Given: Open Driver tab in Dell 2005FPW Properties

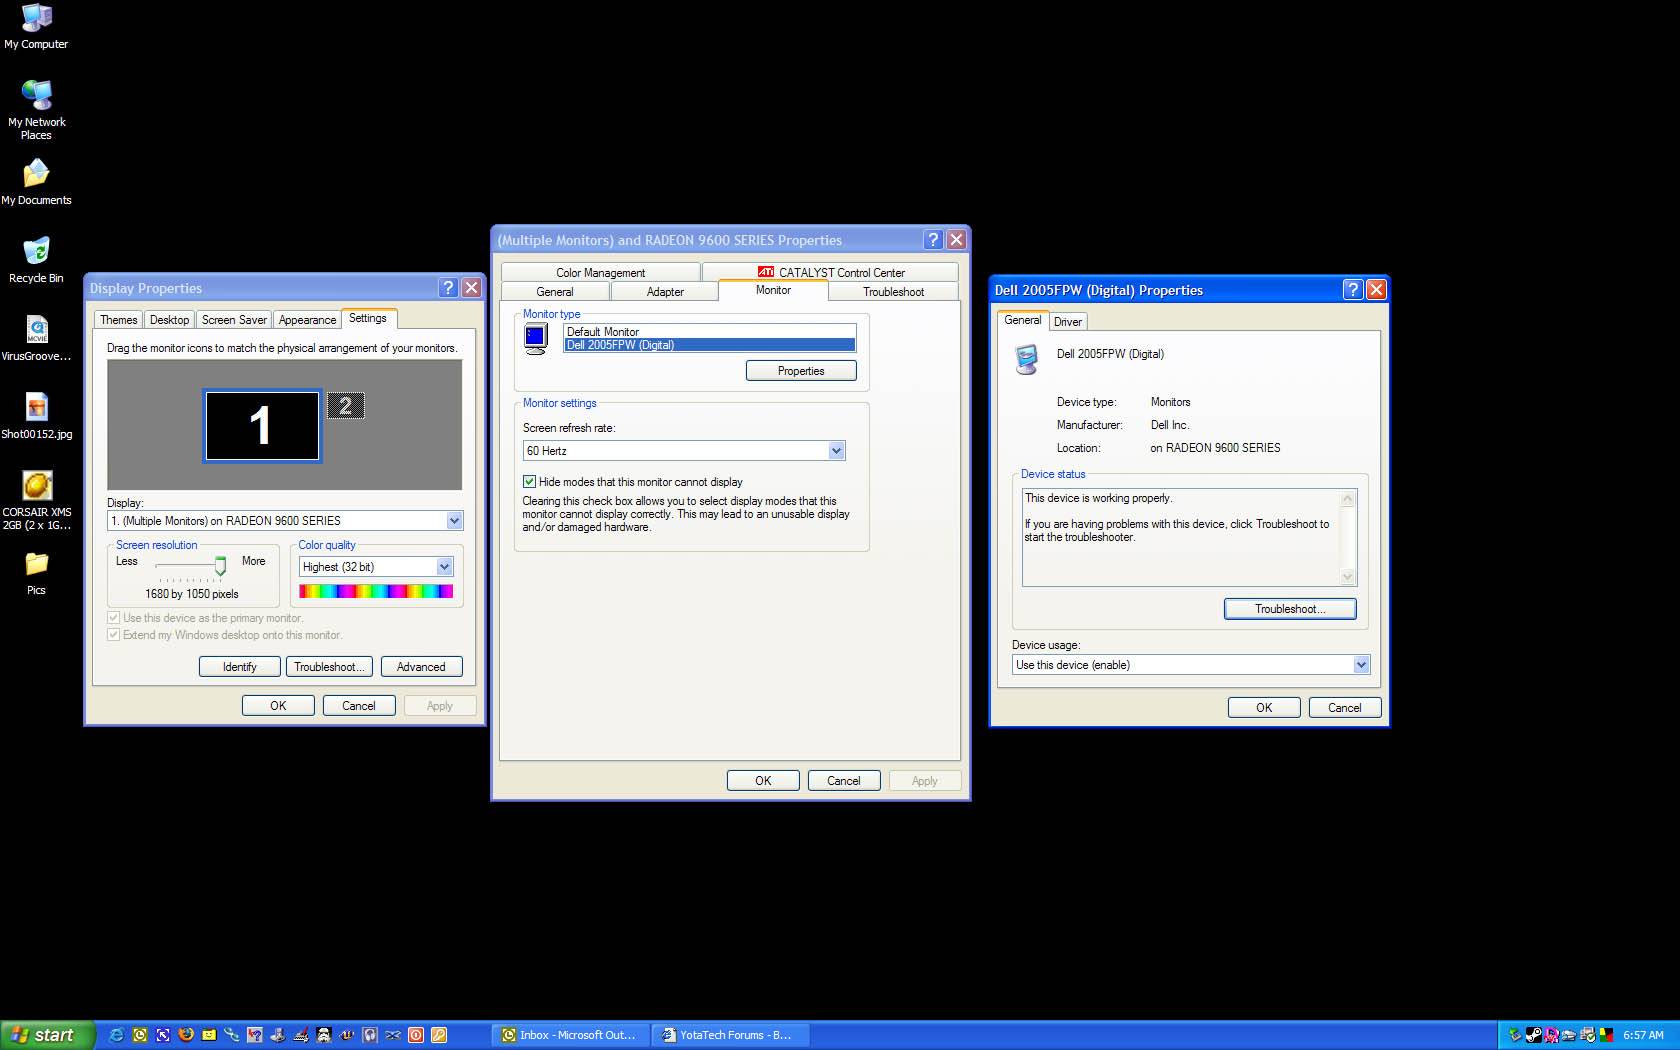Looking at the screenshot, I should pos(1068,322).
